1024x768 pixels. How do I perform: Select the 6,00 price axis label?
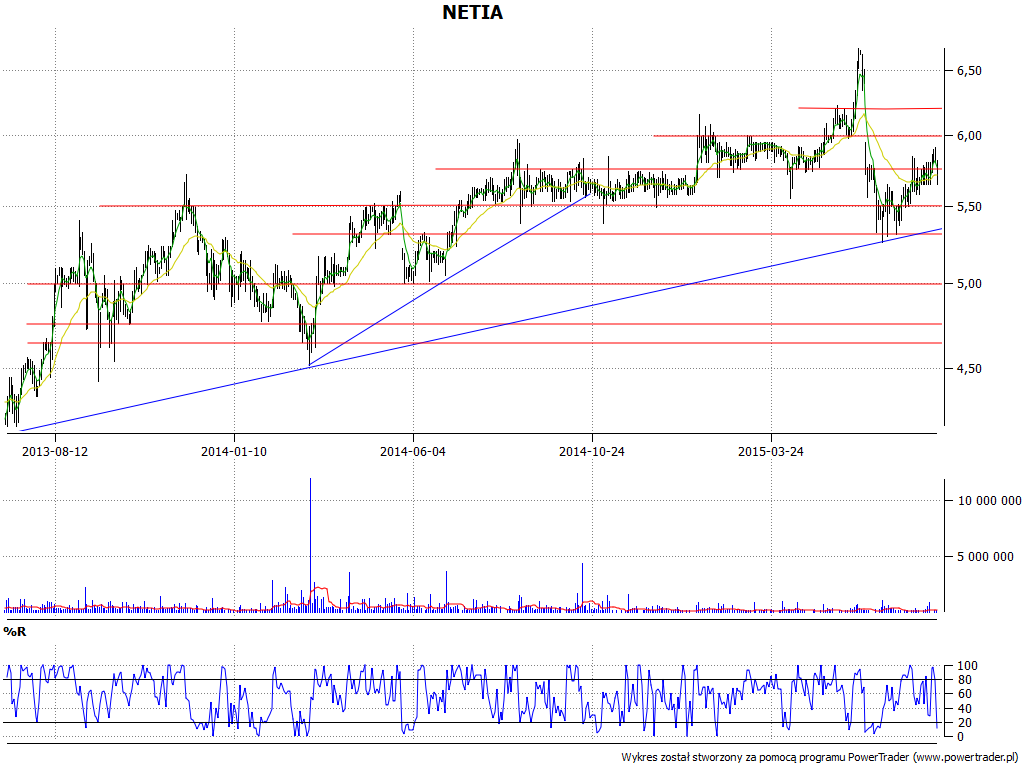[x=969, y=136]
